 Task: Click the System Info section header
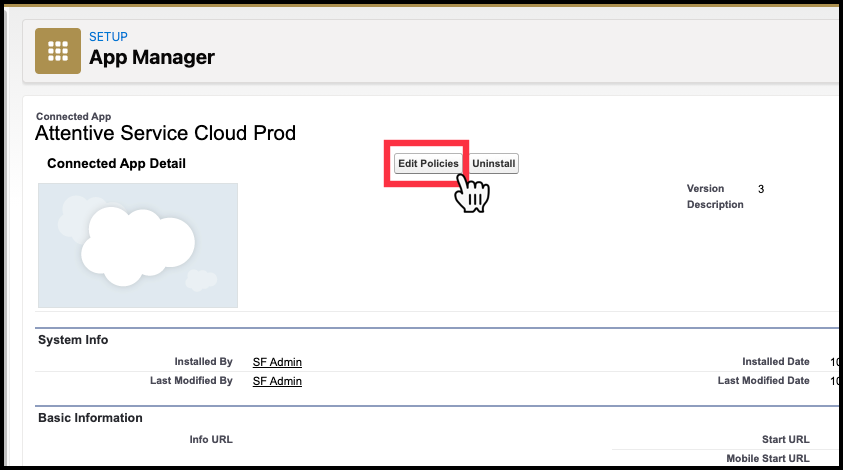point(73,340)
